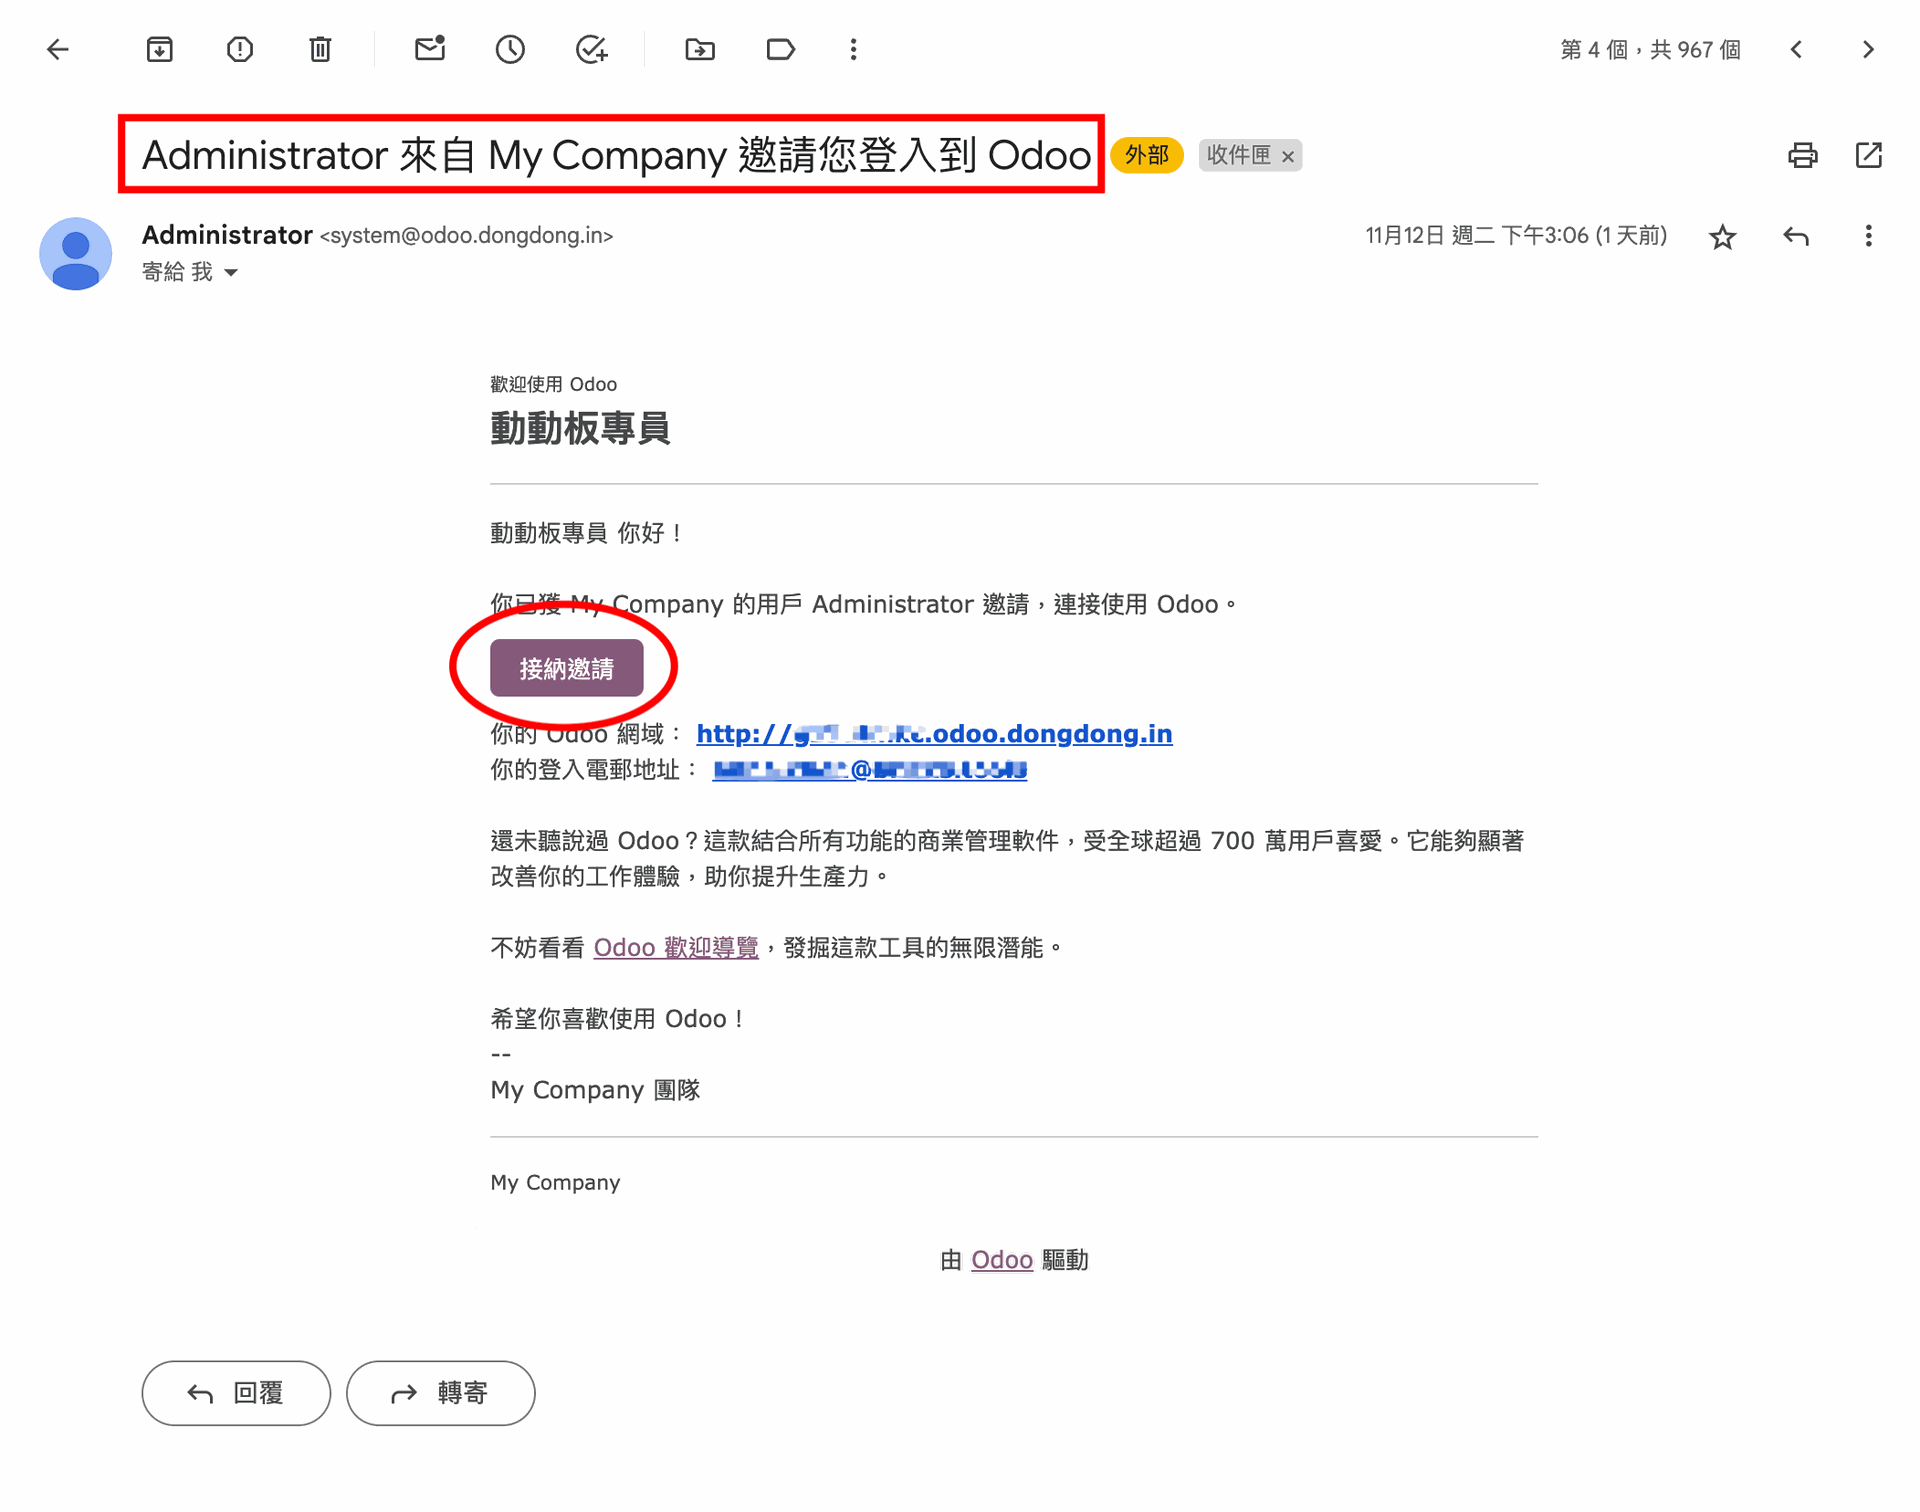
Task: Click the signature My Company 團隊
Action: point(595,1089)
